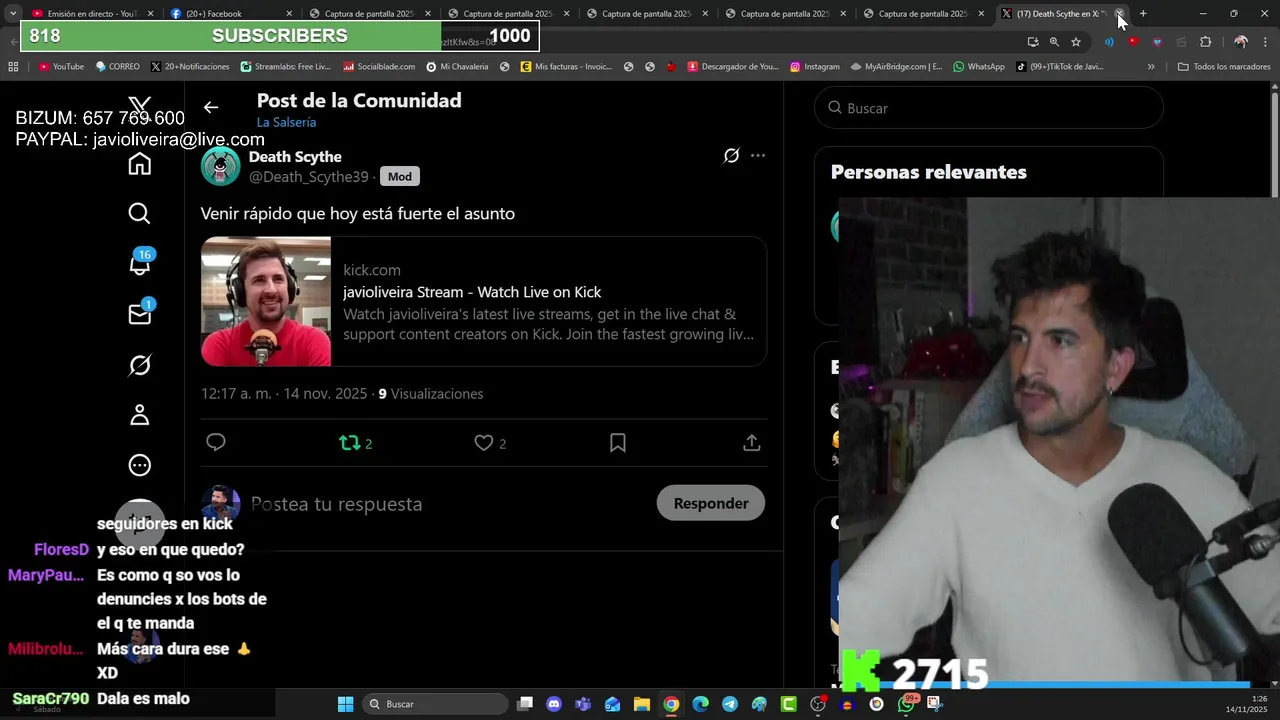Viewport: 1280px width, 720px height.
Task: Open the Windows Start menu
Action: coord(345,704)
